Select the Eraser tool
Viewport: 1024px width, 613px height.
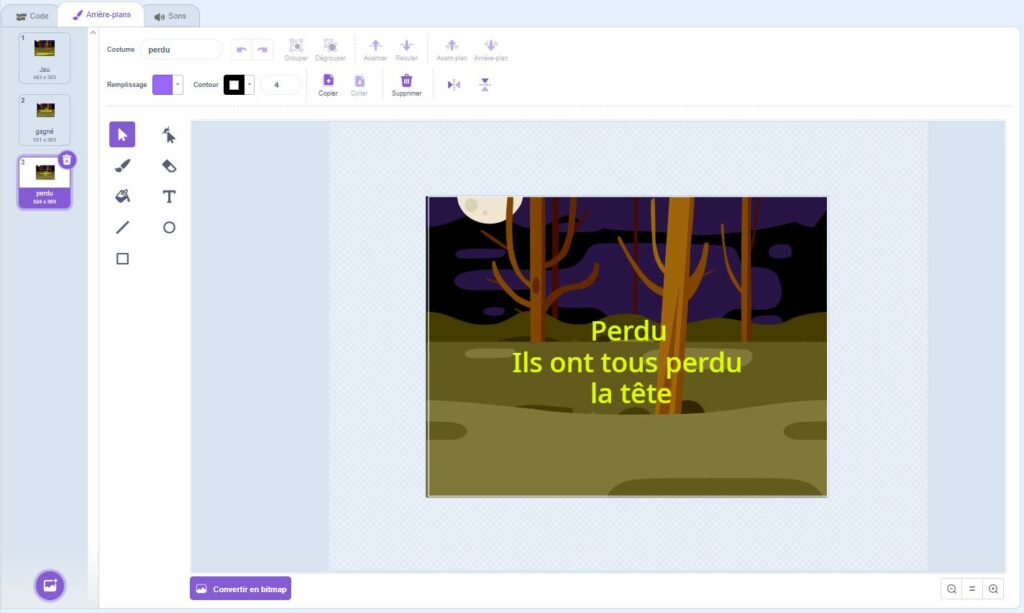coord(169,165)
